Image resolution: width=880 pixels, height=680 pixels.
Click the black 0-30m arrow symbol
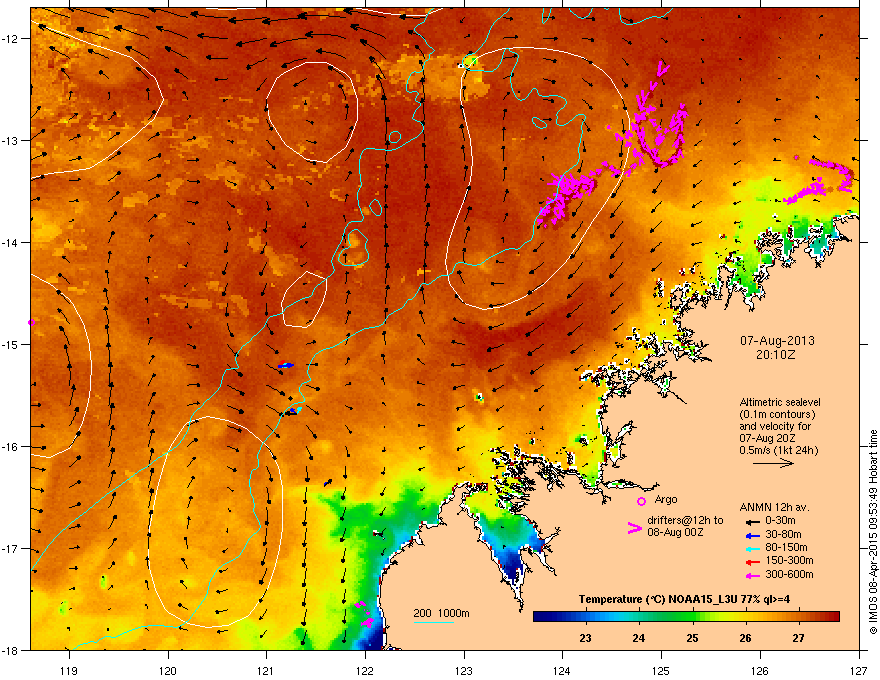coord(753,522)
